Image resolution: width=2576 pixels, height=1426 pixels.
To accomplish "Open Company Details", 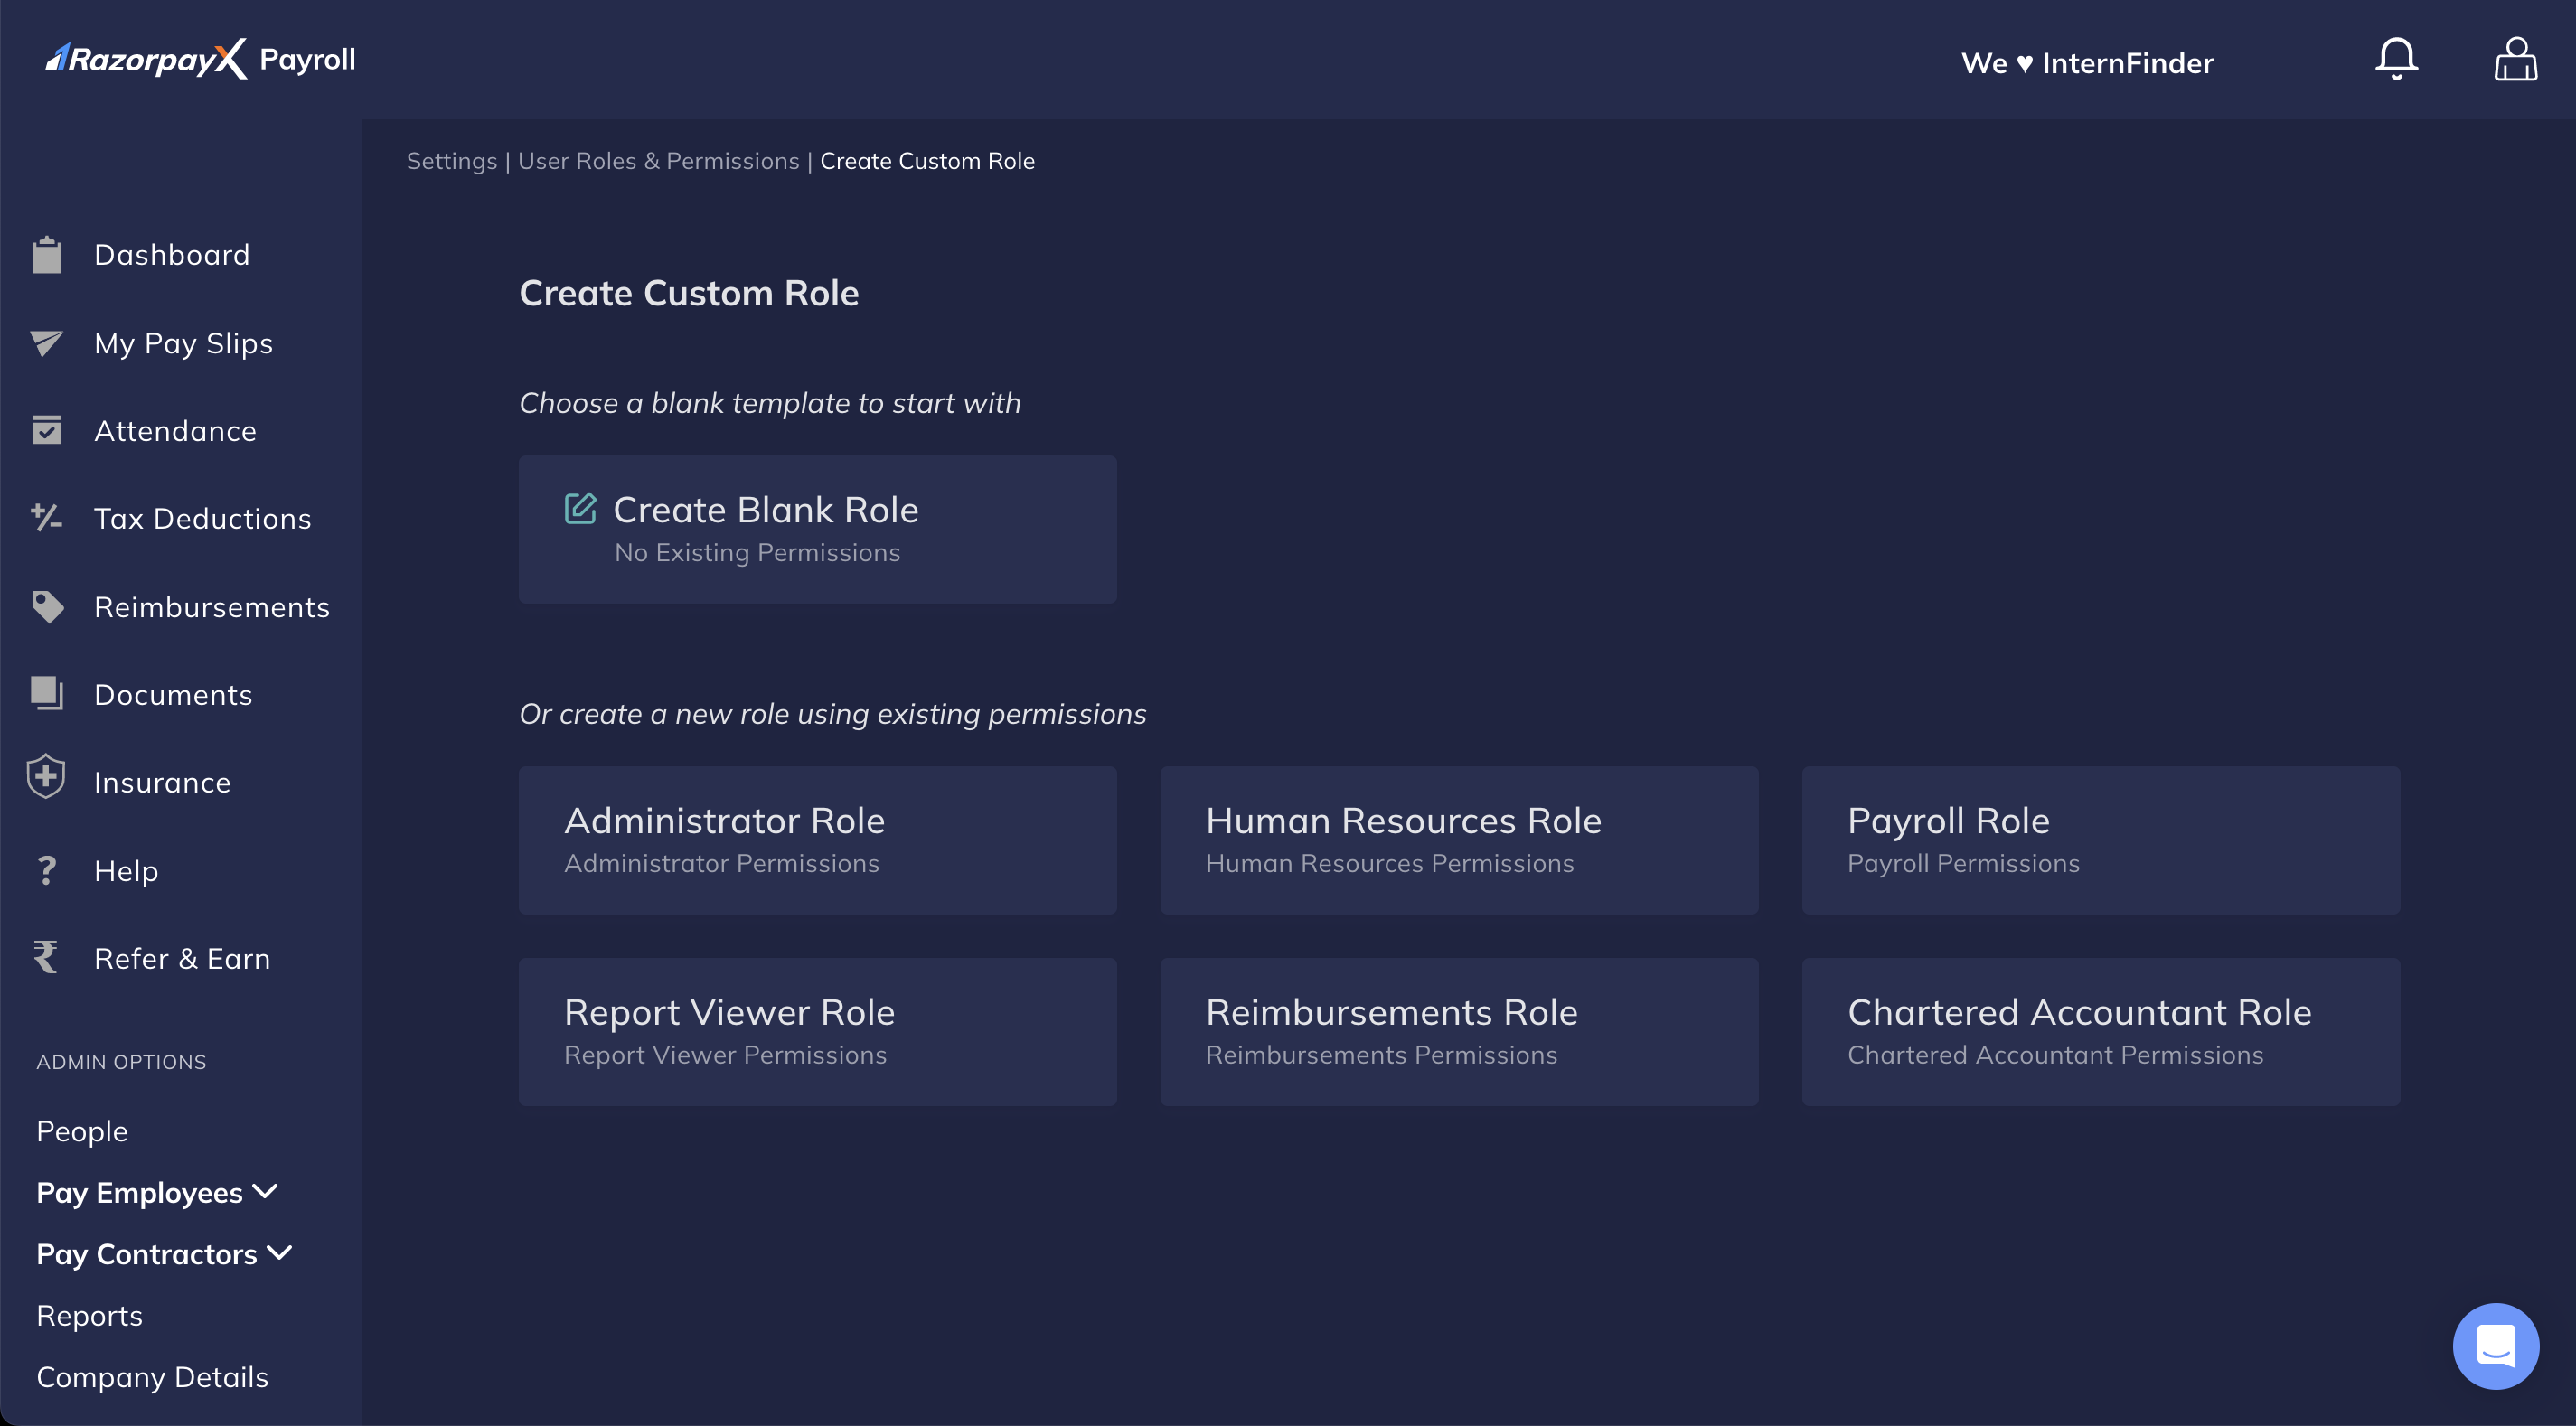I will pyautogui.click(x=152, y=1377).
